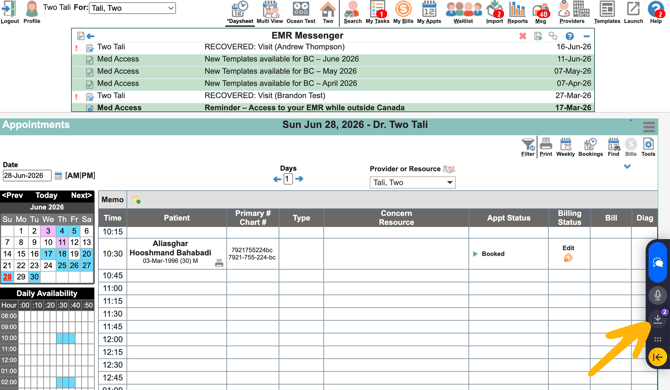Open the Reports chart icon
Image resolution: width=670 pixels, height=390 pixels.
point(517,12)
